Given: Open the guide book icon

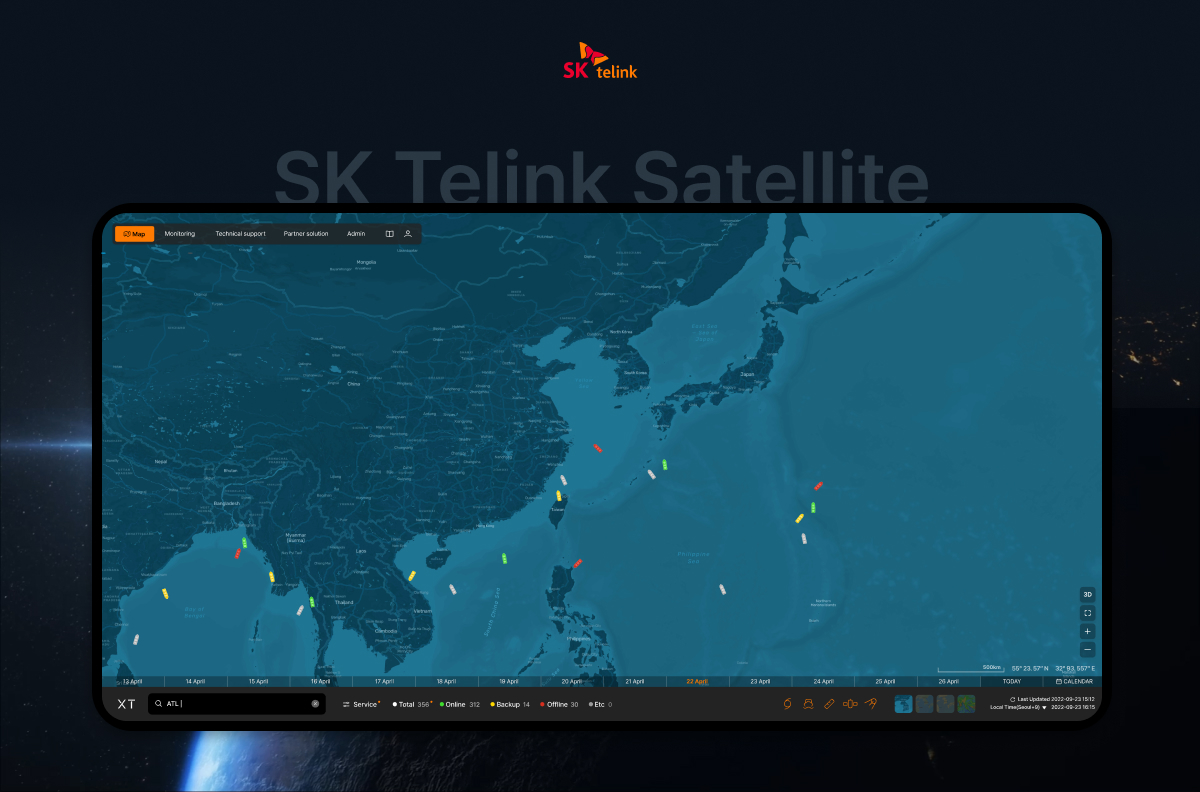Looking at the screenshot, I should click(x=390, y=234).
